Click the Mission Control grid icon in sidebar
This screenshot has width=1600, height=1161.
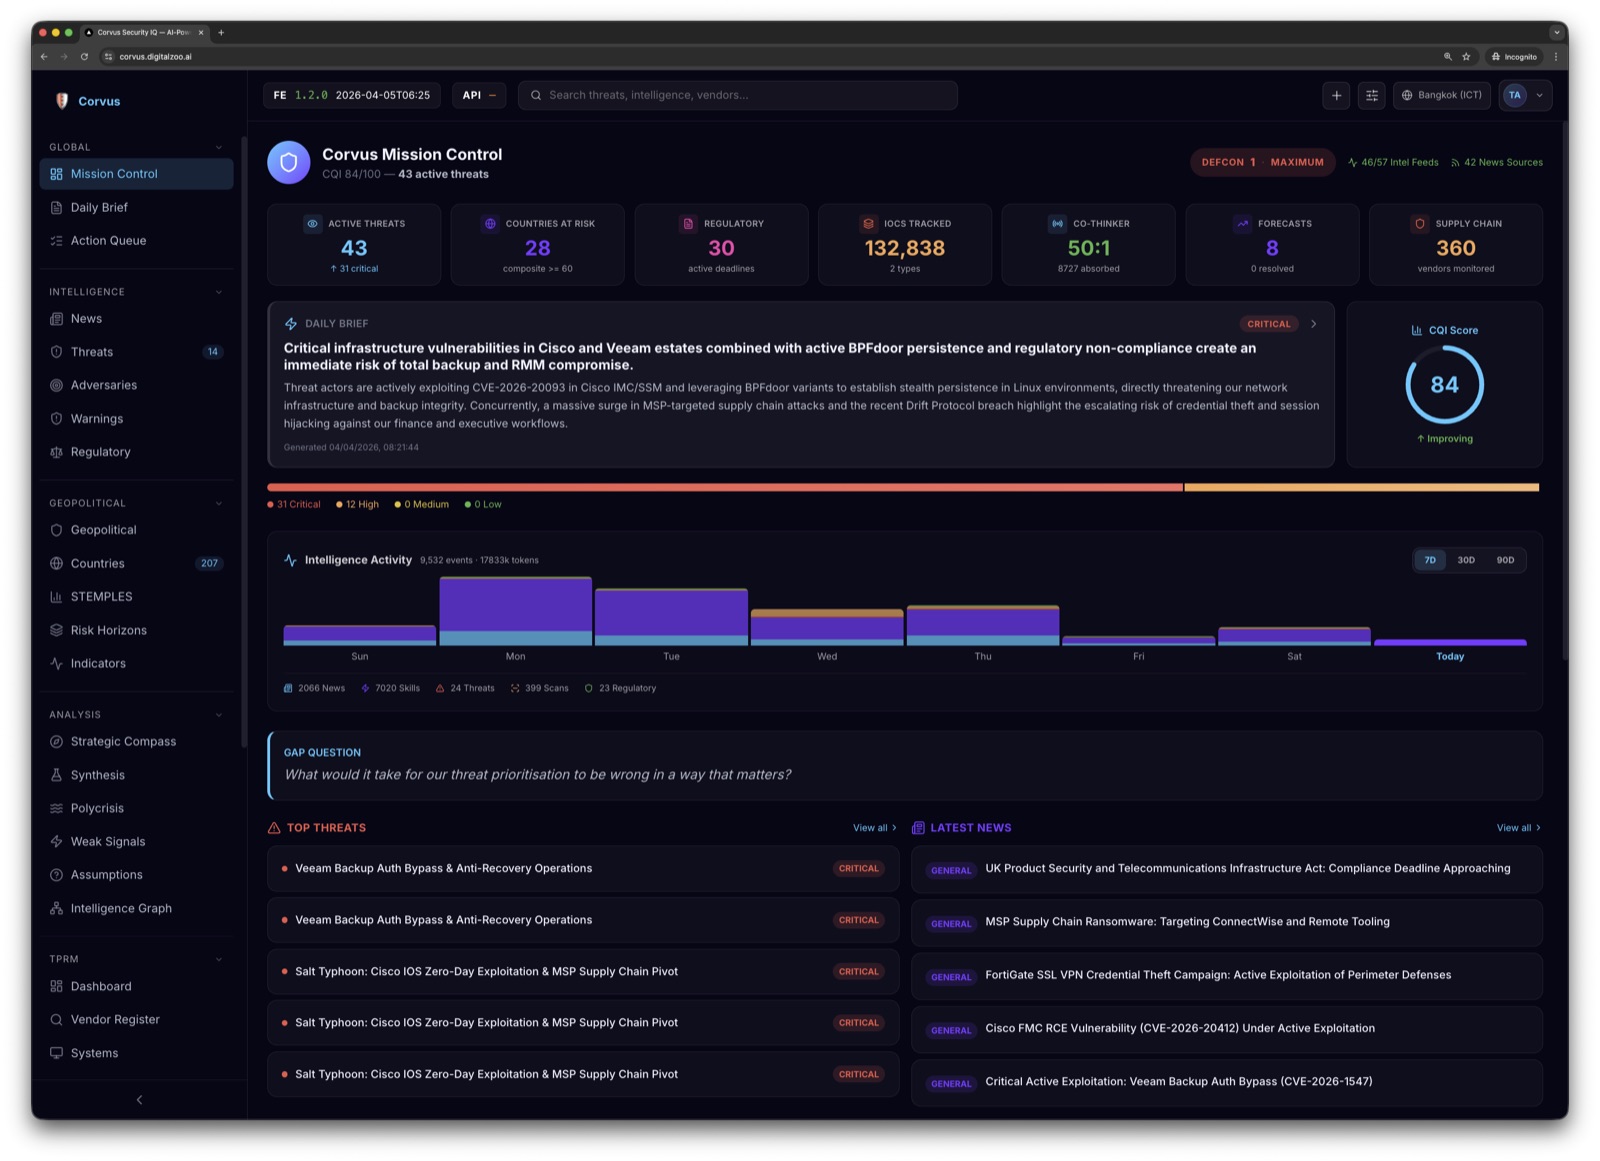(56, 174)
